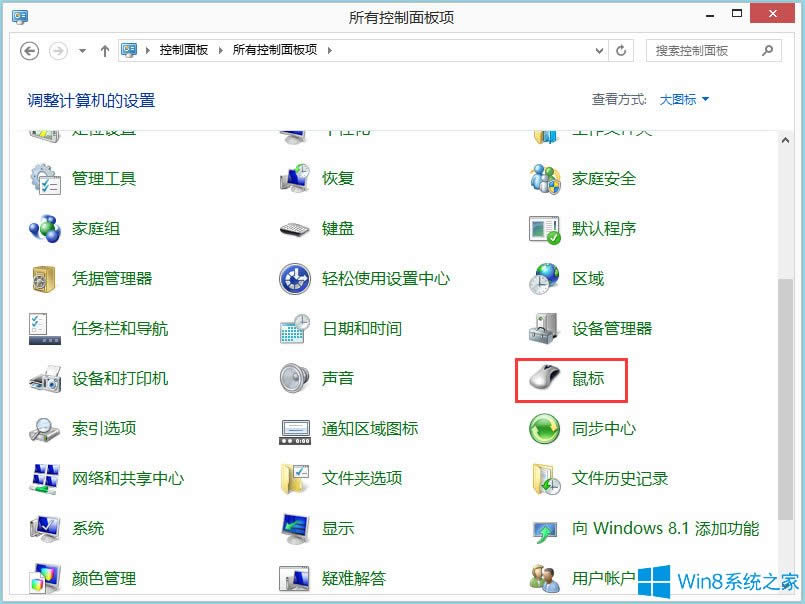
Task: Open the recent locations dropdown next to forward button
Action: (80, 49)
